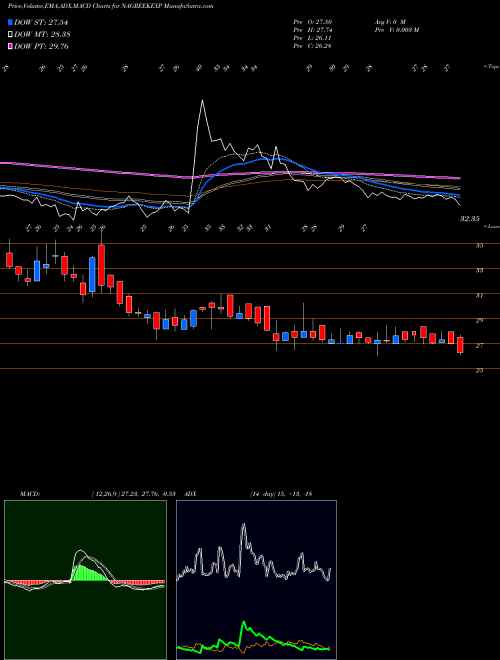This screenshot has width=500, height=660.
Task: Click the white price line spike peak
Action: click(202, 101)
